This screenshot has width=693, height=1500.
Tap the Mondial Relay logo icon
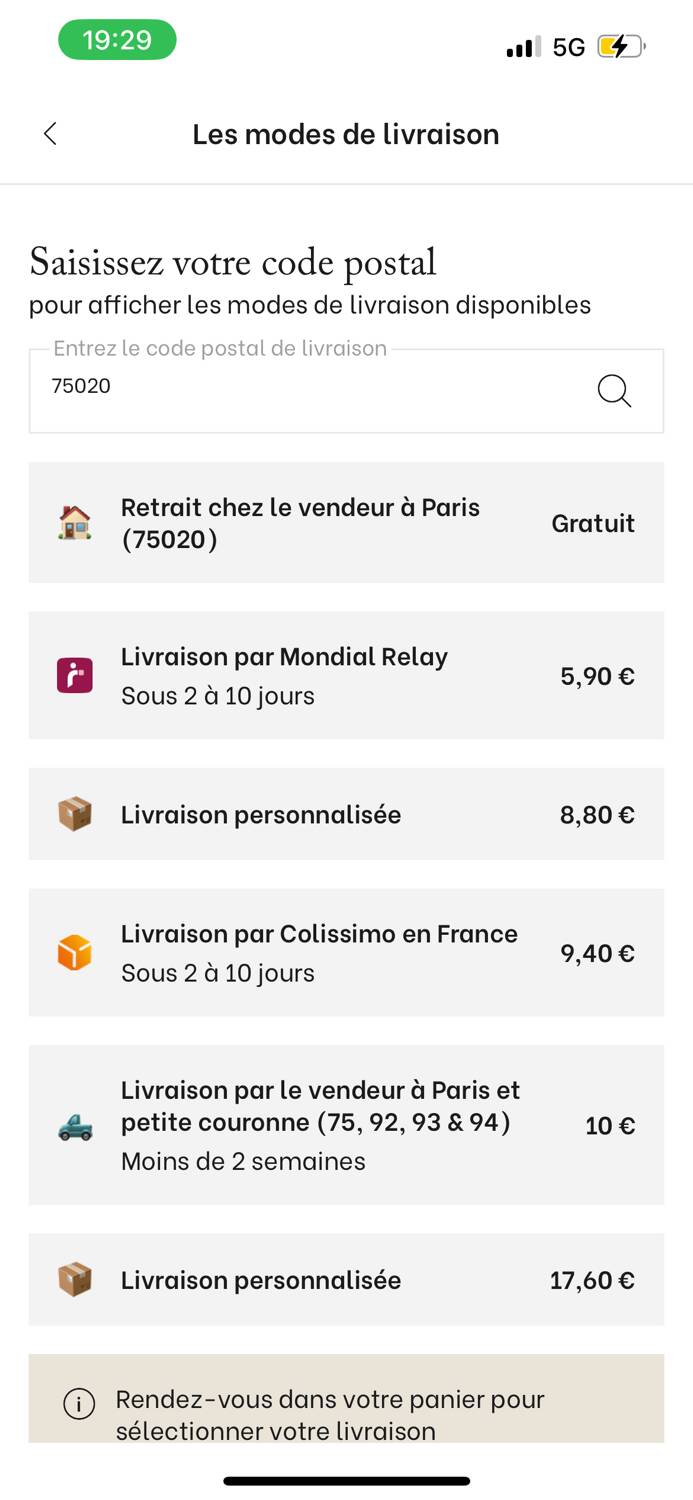point(75,676)
